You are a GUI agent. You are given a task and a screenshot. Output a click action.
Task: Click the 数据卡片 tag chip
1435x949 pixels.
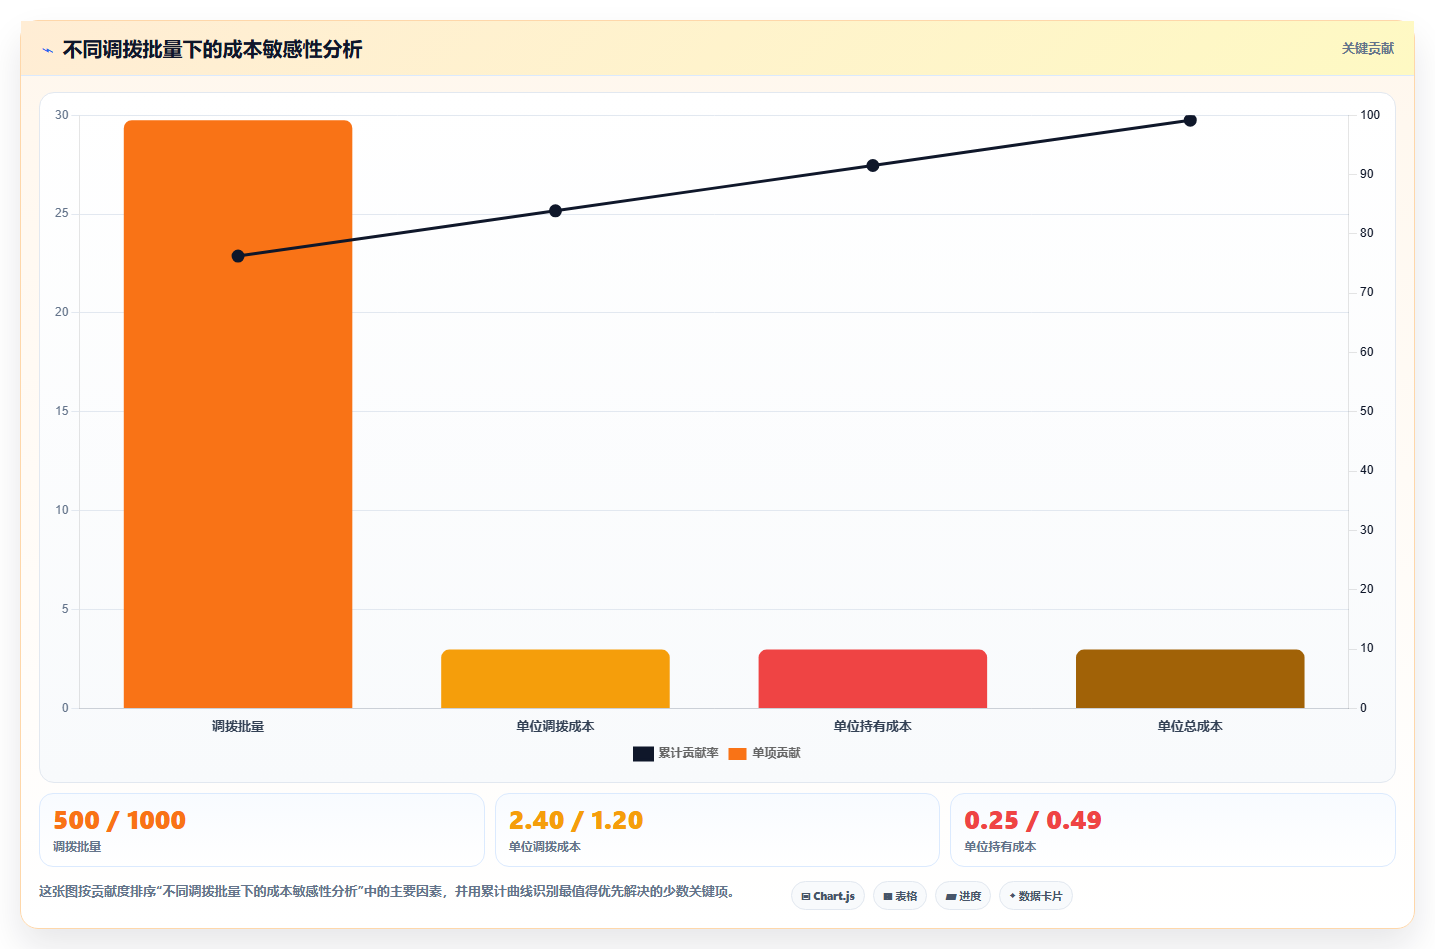point(1036,896)
